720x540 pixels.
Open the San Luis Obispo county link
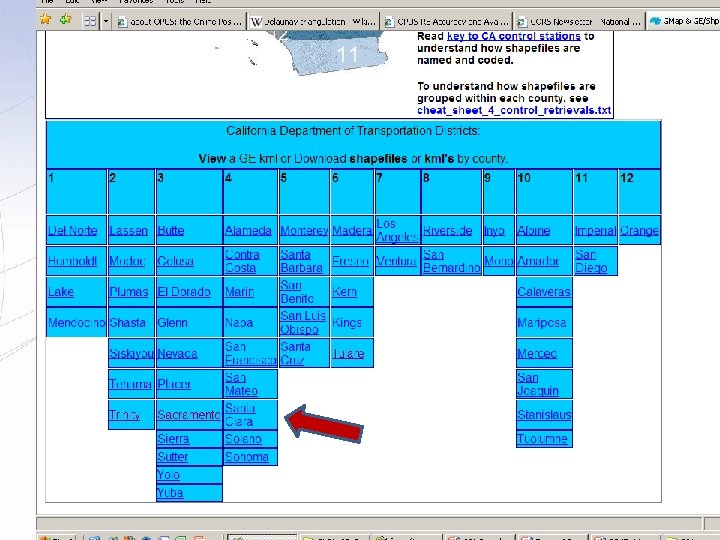(303, 323)
